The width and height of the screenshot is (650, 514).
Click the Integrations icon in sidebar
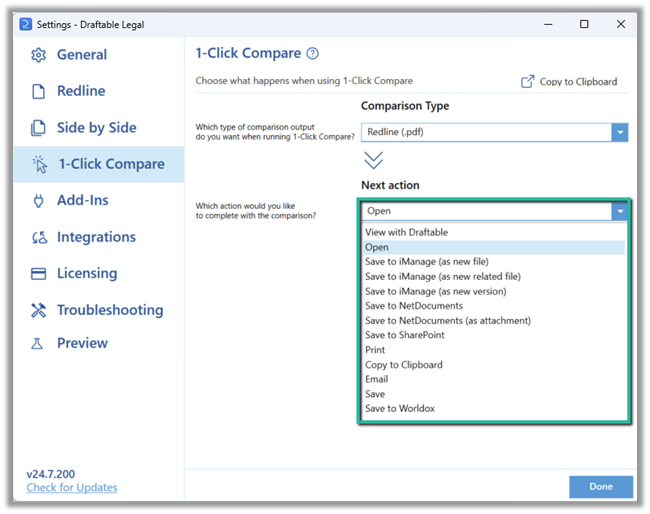[x=39, y=237]
